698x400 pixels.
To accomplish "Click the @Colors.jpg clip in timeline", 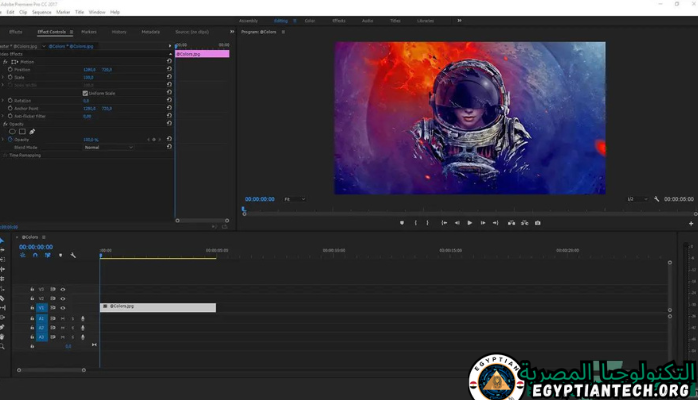I will 158,307.
